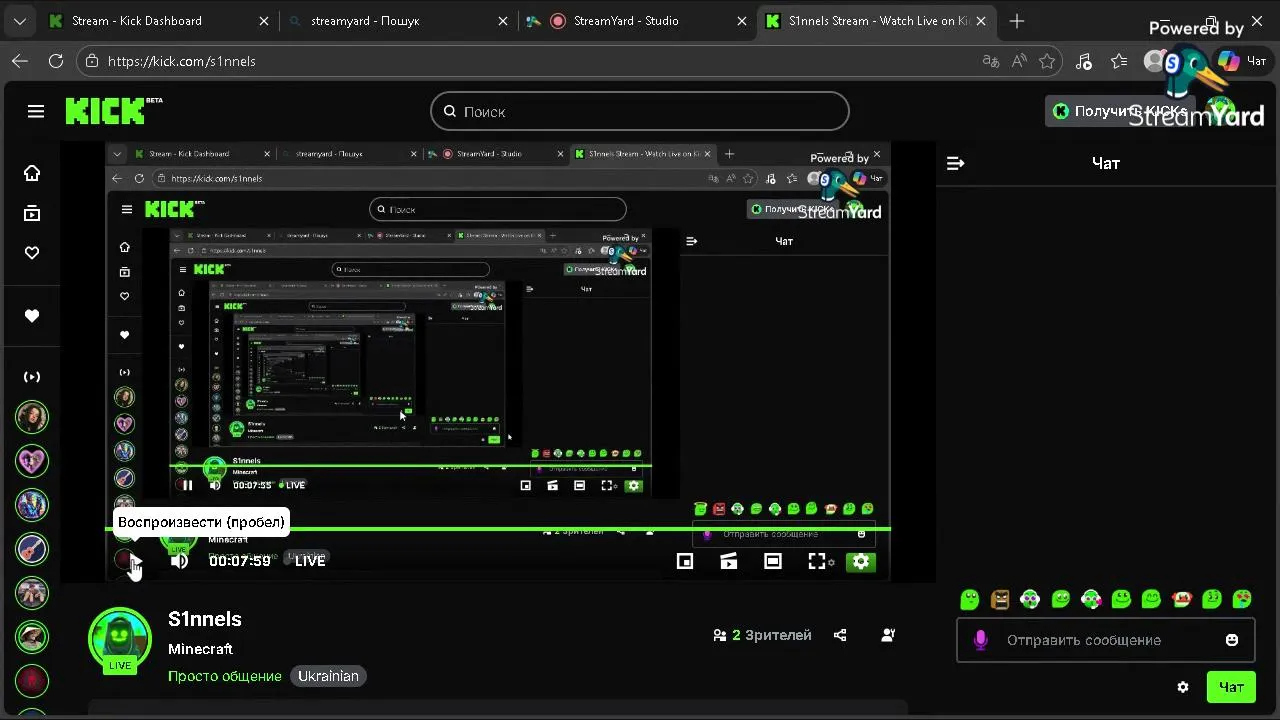Open sidebar channel with dark-haired woman avatar
The width and height of the screenshot is (1280, 720).
pyautogui.click(x=32, y=417)
